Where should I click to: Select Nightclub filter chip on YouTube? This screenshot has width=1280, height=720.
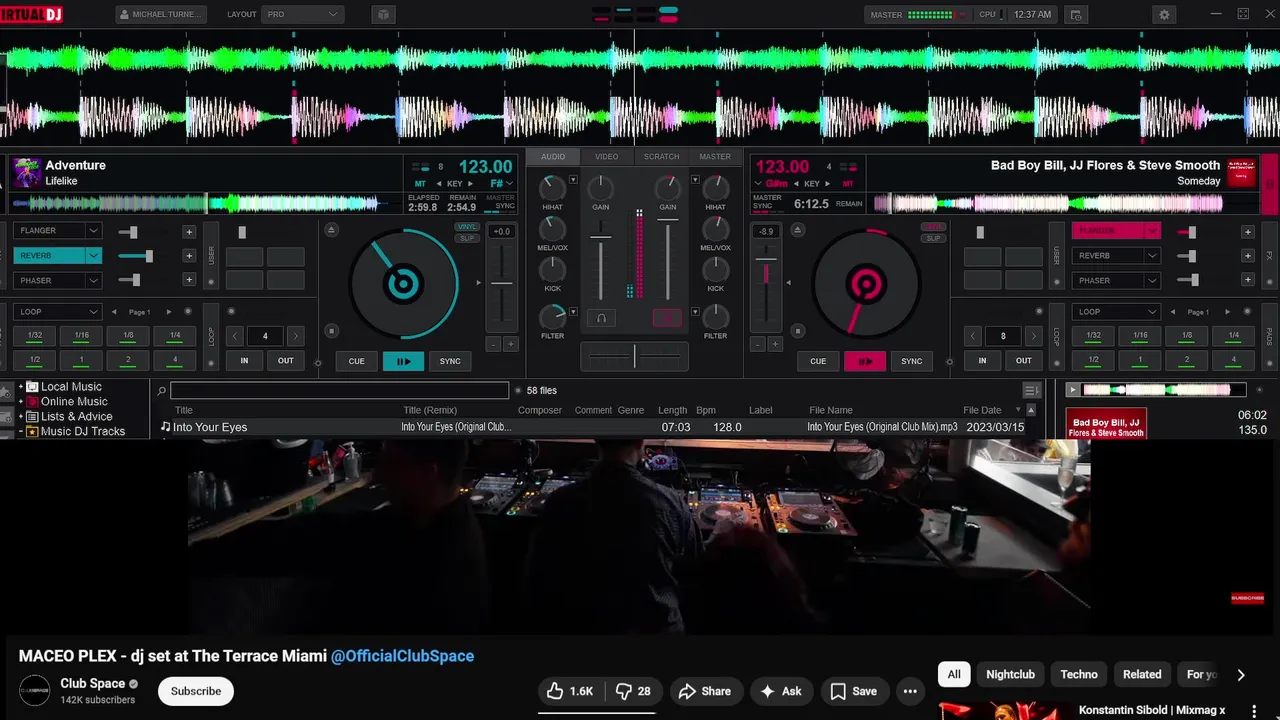click(x=1010, y=674)
